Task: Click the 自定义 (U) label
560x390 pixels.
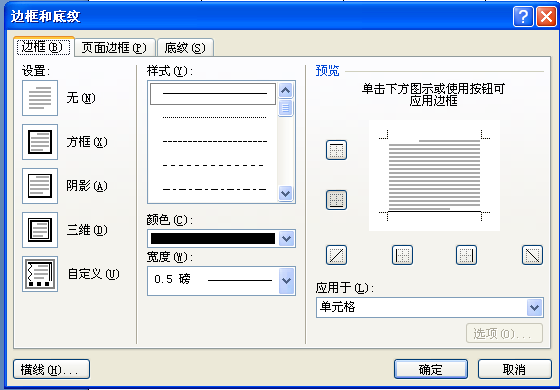Action: coord(93,274)
